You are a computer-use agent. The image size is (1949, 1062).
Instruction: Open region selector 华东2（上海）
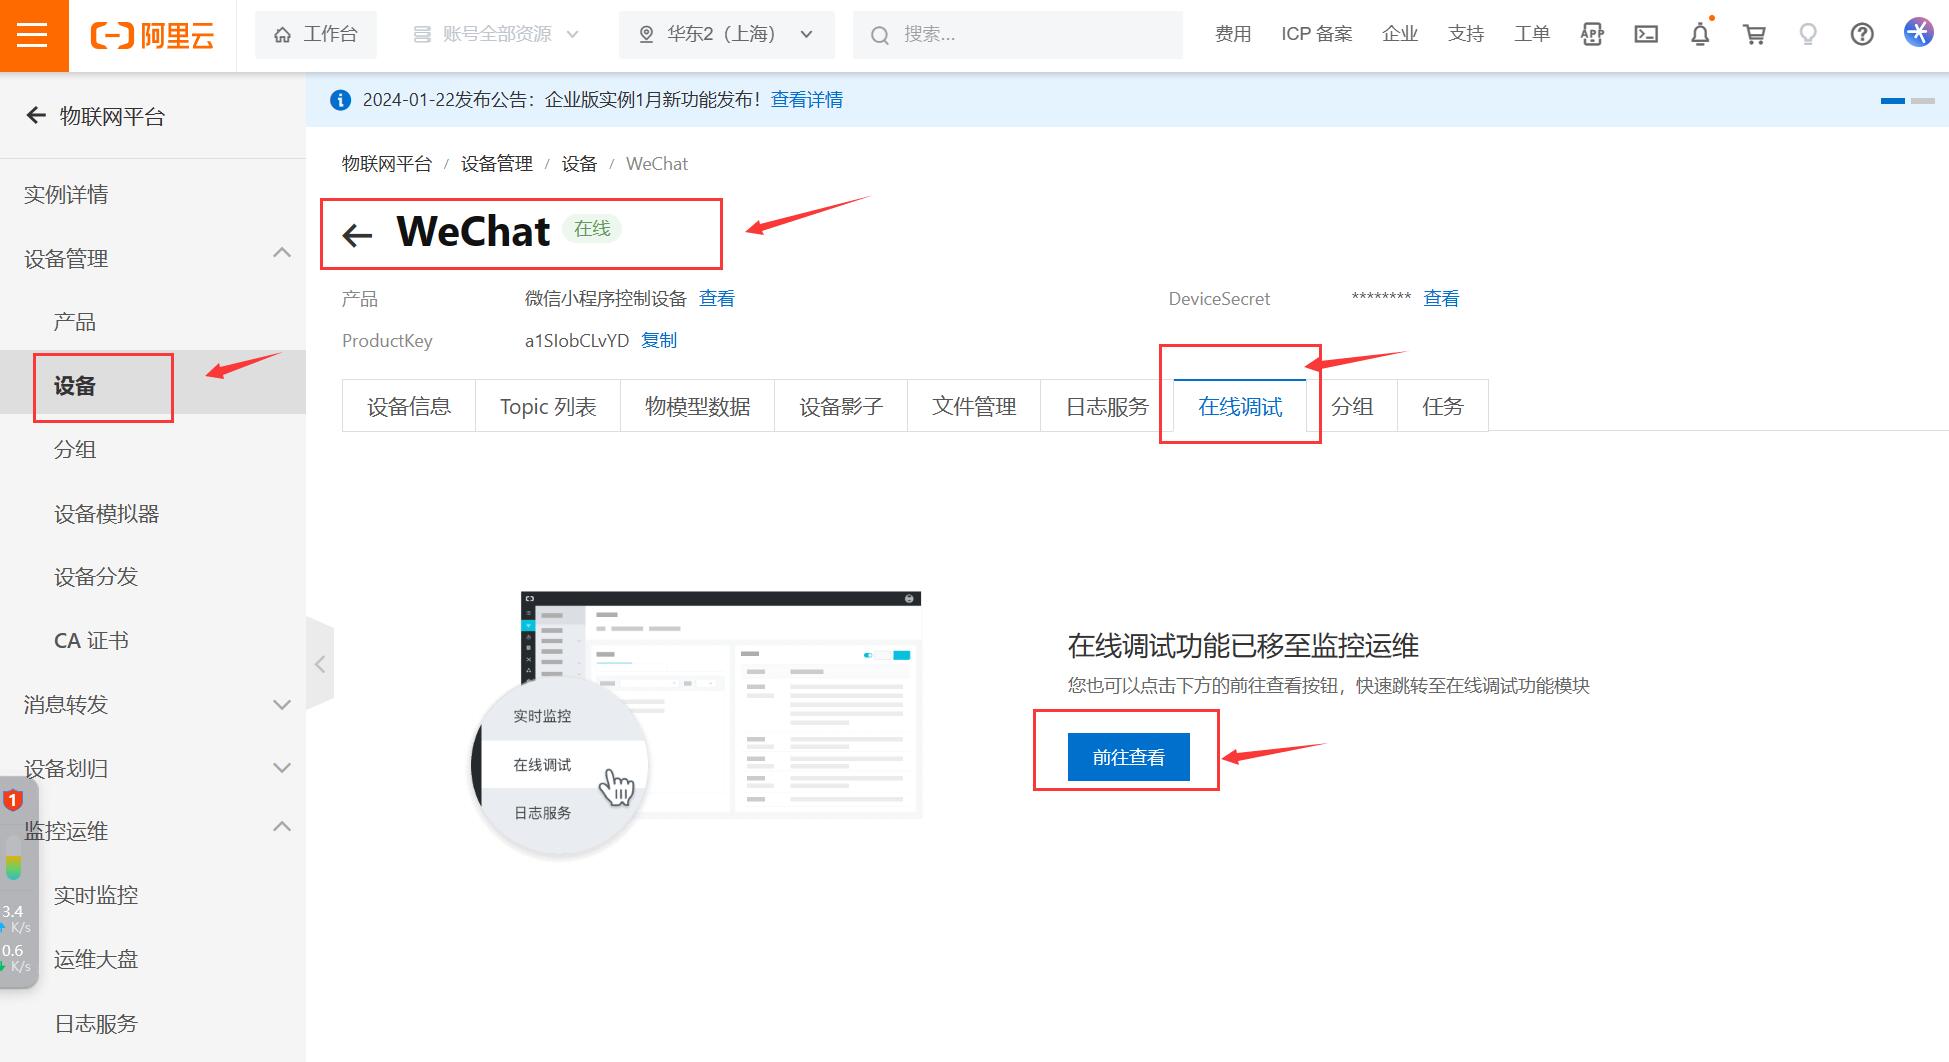tap(727, 35)
